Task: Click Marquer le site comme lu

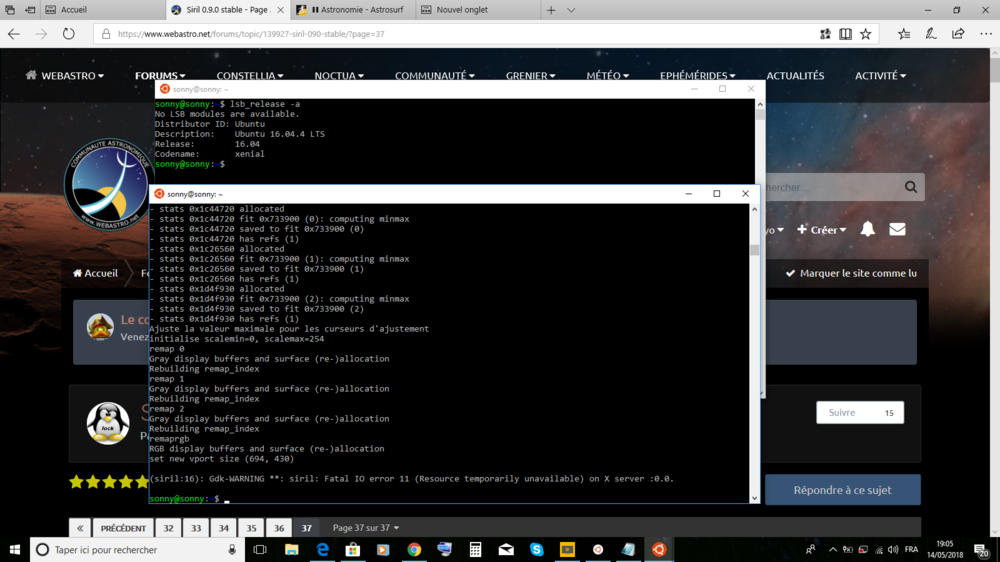Action: (x=851, y=273)
